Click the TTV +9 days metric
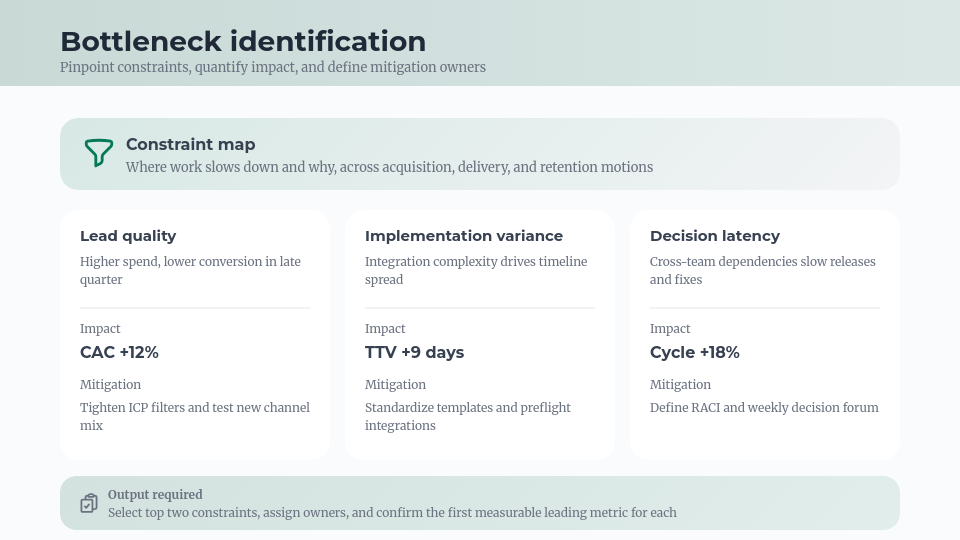Viewport: 960px width, 540px height. pyautogui.click(x=414, y=352)
